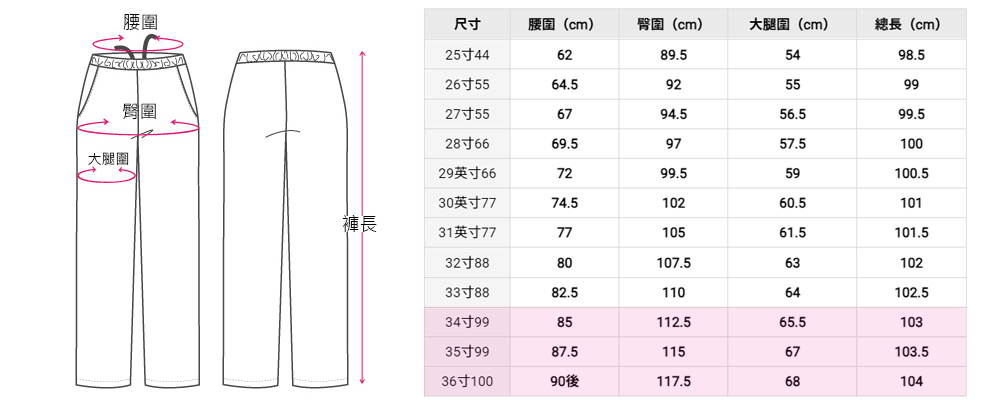Select the 32寸88 size row label
Image resolution: width=1000 pixels, height=404 pixels.
467,263
